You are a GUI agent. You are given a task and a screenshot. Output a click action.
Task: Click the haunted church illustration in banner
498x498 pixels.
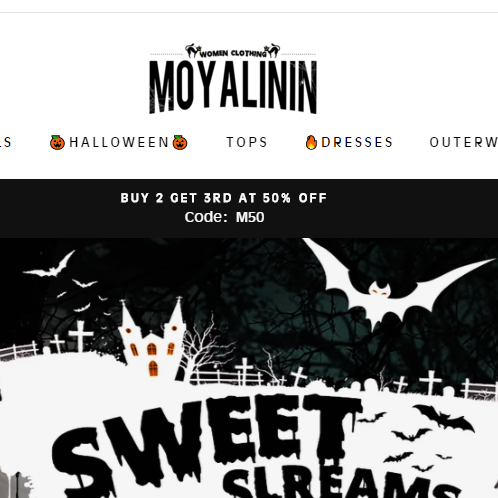pos(153,337)
